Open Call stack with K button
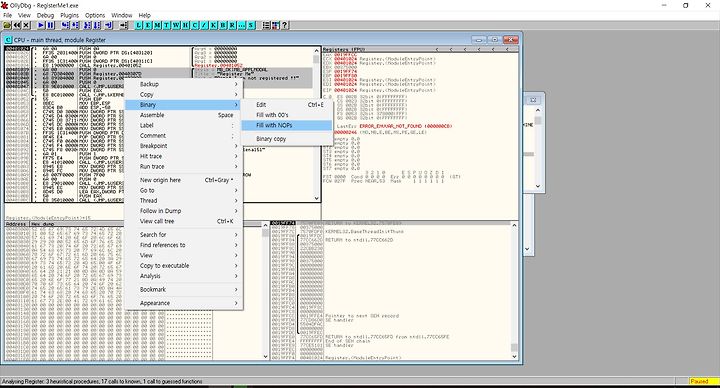This screenshot has width=720, height=388. click(x=214, y=25)
